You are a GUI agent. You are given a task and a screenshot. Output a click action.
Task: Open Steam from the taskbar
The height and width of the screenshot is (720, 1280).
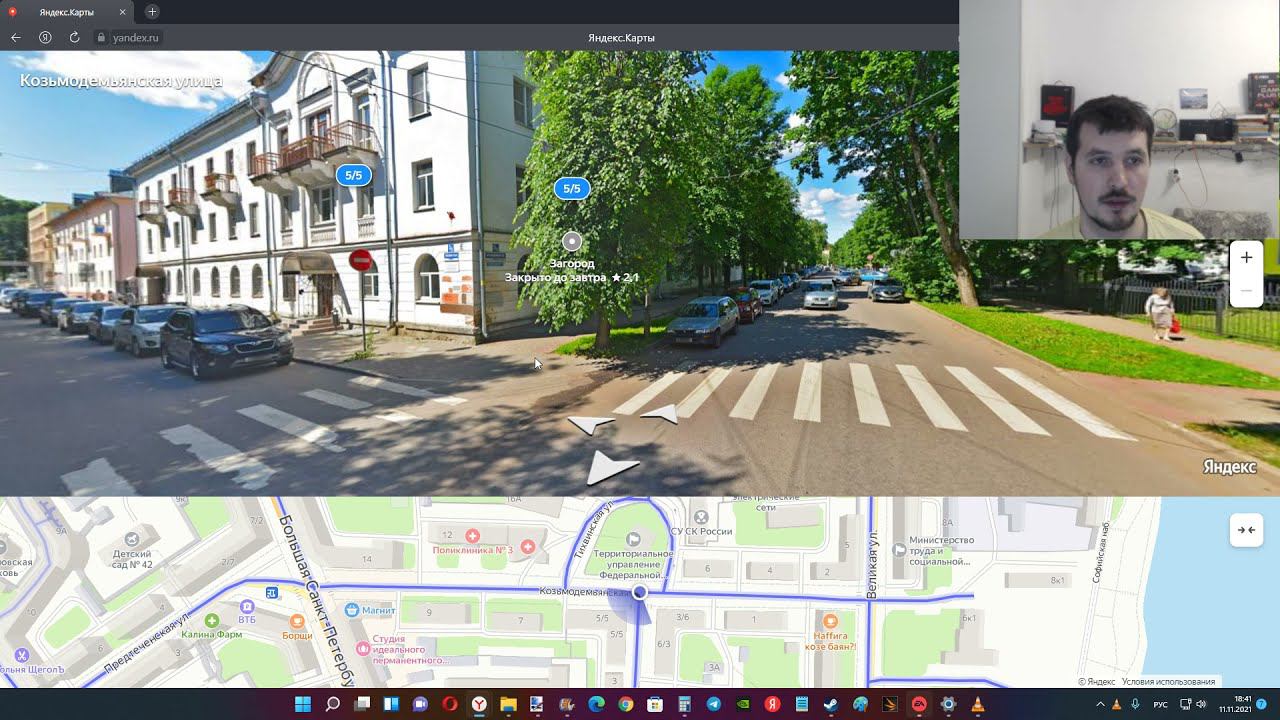(x=830, y=704)
